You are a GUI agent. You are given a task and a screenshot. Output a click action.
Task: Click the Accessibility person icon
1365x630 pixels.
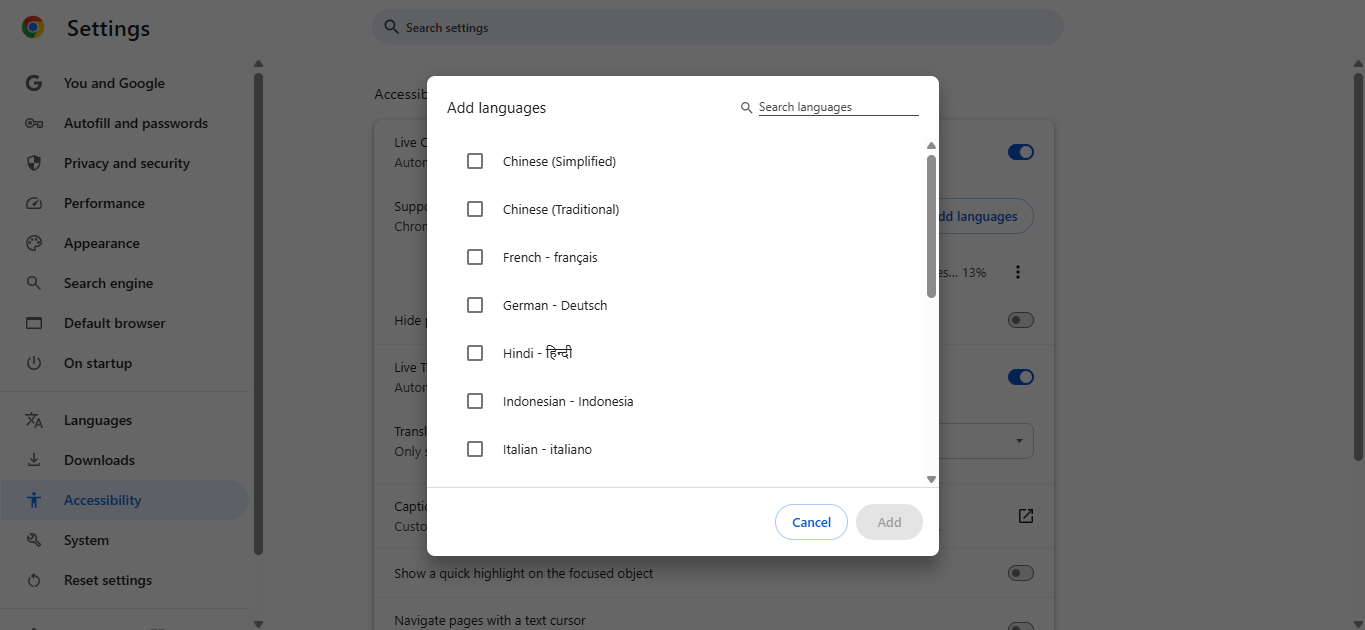pyautogui.click(x=34, y=500)
